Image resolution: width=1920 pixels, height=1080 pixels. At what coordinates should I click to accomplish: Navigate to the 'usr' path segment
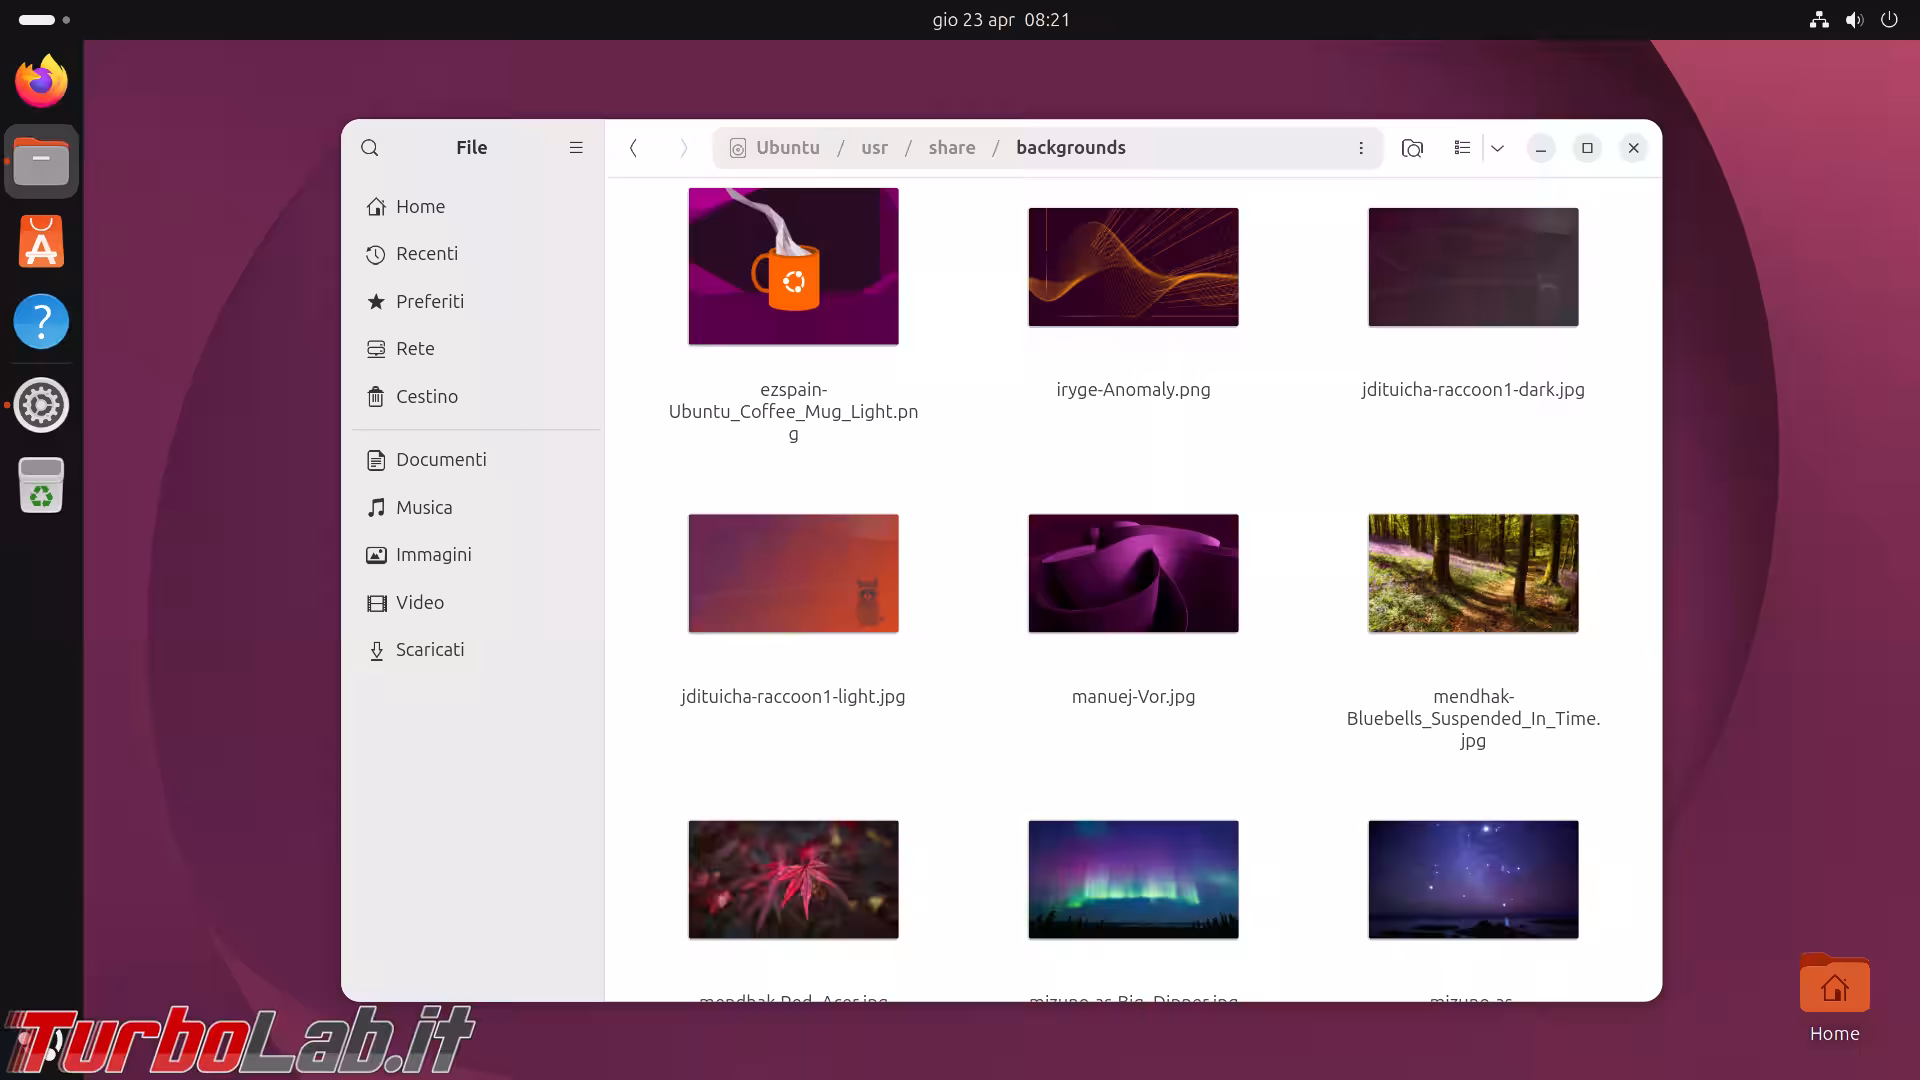tap(874, 148)
